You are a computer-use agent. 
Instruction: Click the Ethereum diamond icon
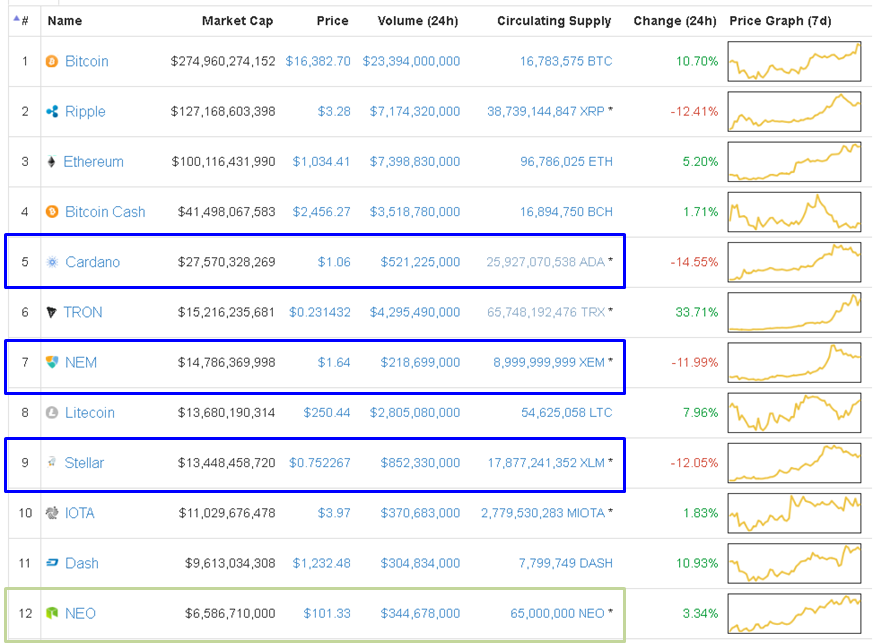click(52, 162)
